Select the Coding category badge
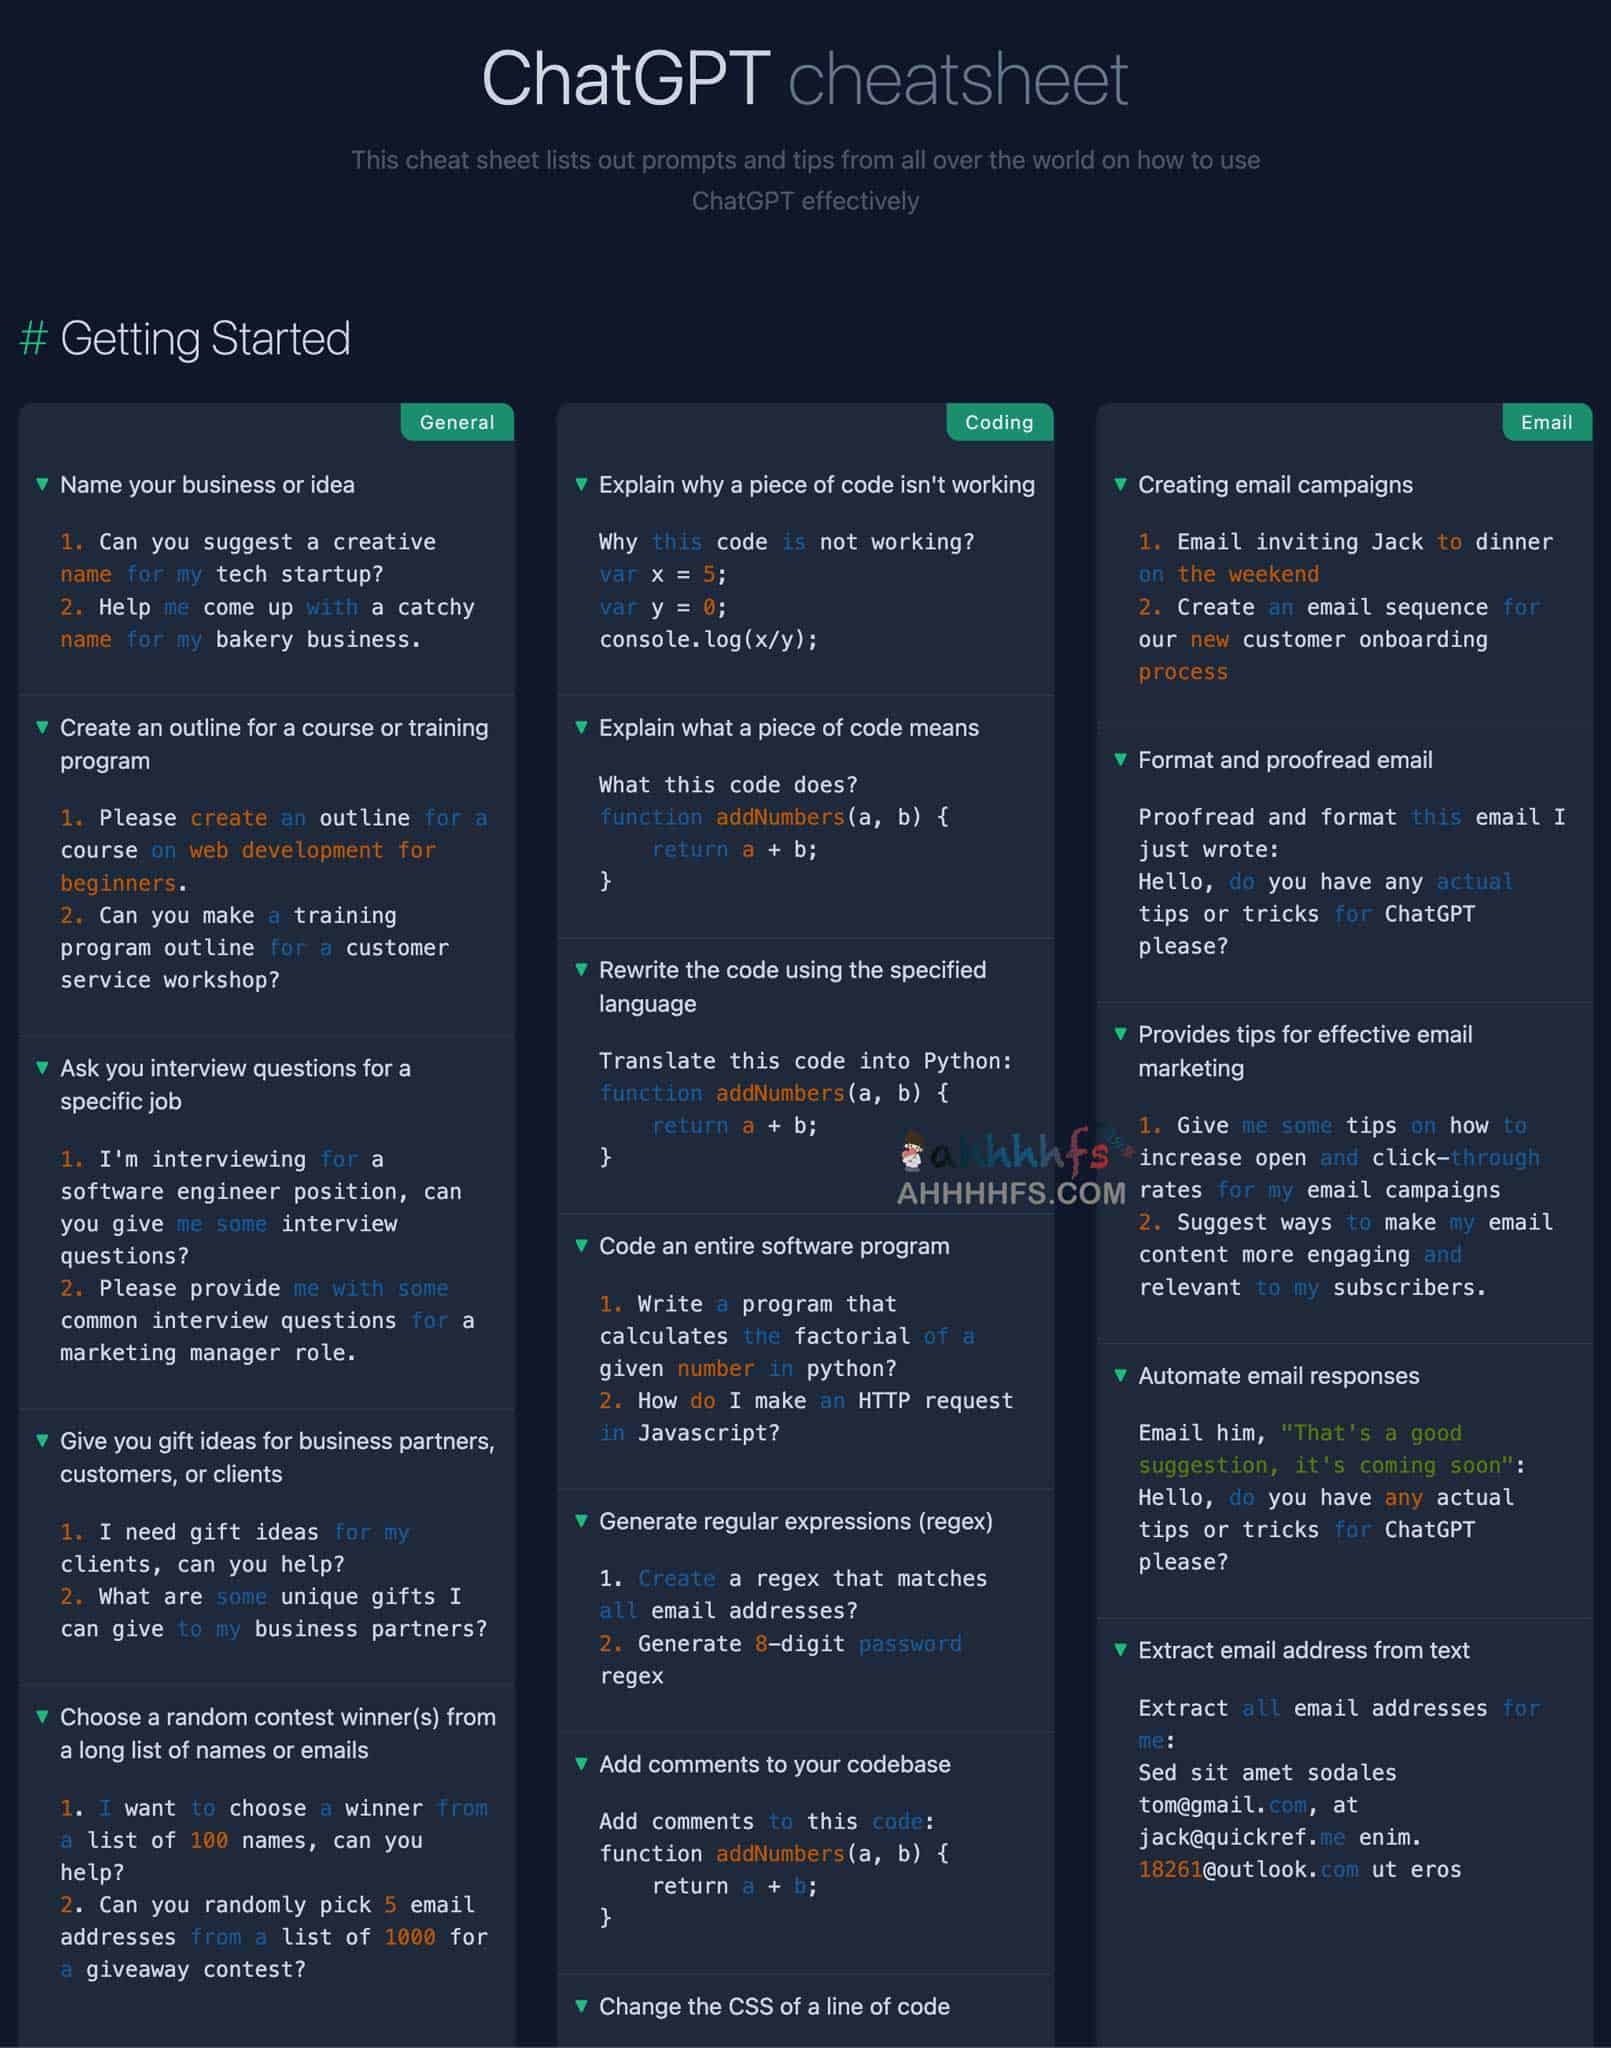This screenshot has width=1611, height=2048. click(999, 422)
